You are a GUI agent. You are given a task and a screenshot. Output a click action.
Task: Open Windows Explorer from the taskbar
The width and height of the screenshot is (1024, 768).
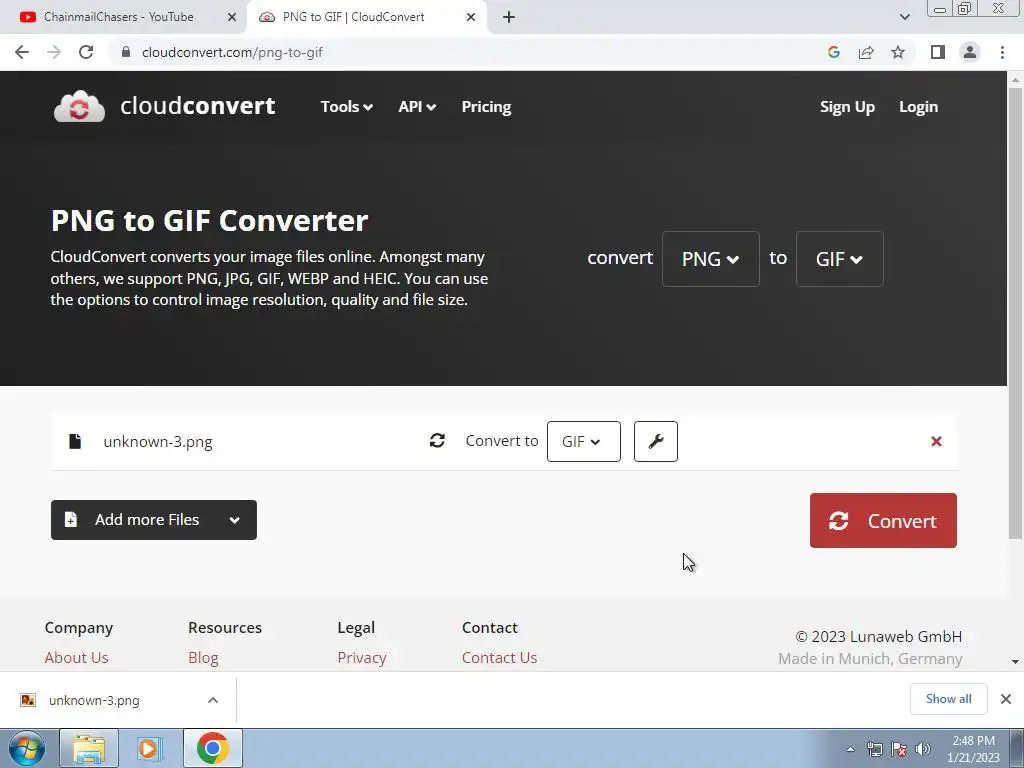89,748
